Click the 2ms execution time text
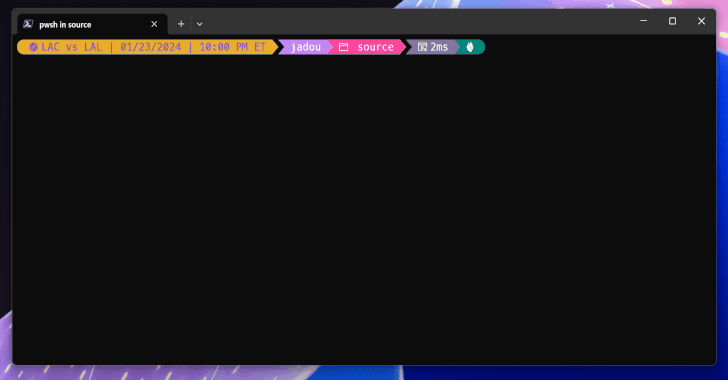728x380 pixels. click(x=439, y=47)
